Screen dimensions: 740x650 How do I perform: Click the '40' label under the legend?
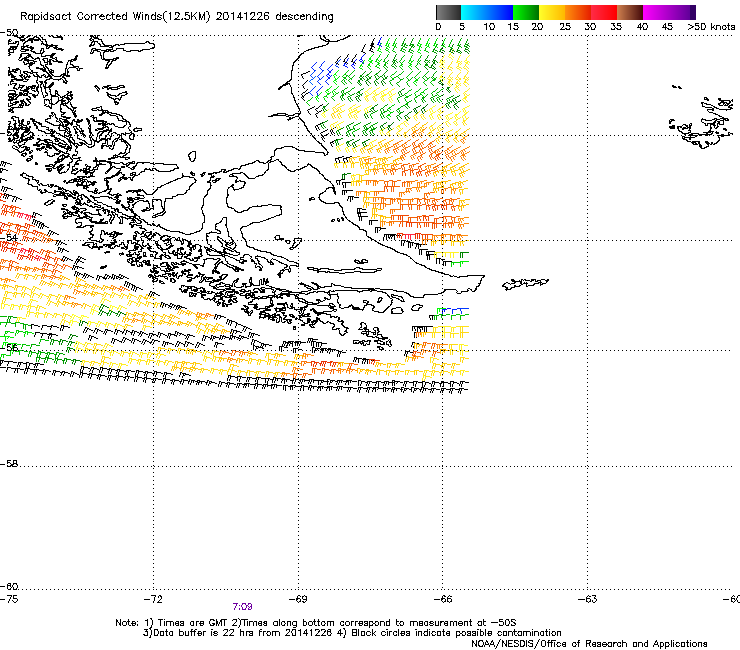(642, 26)
